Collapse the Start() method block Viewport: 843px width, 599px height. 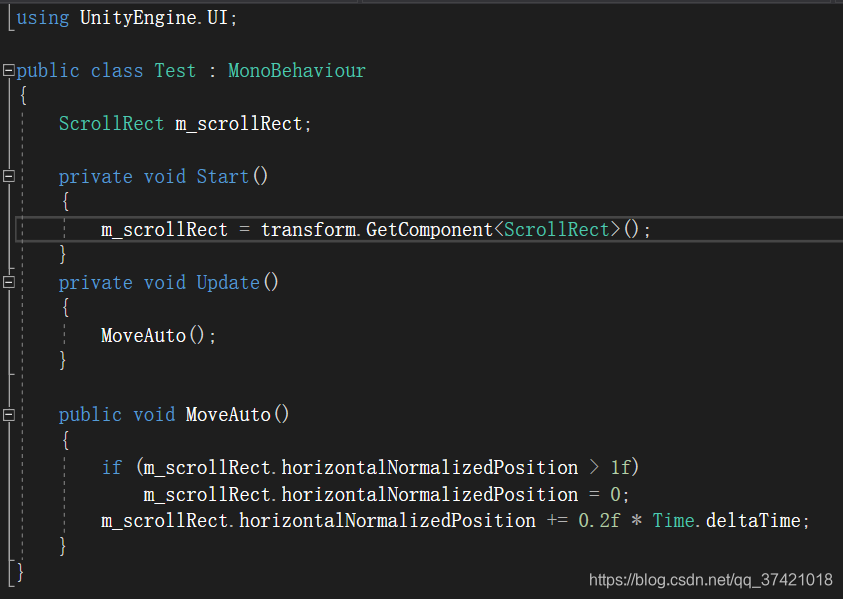tap(9, 176)
